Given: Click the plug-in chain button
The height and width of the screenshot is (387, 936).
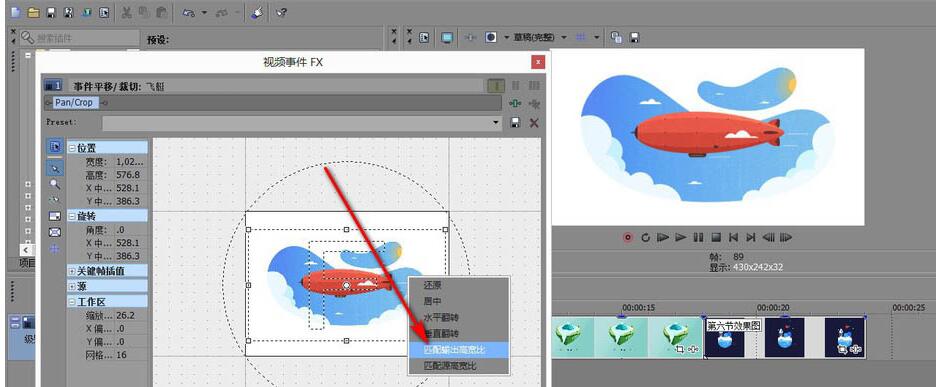Looking at the screenshot, I should tap(515, 103).
